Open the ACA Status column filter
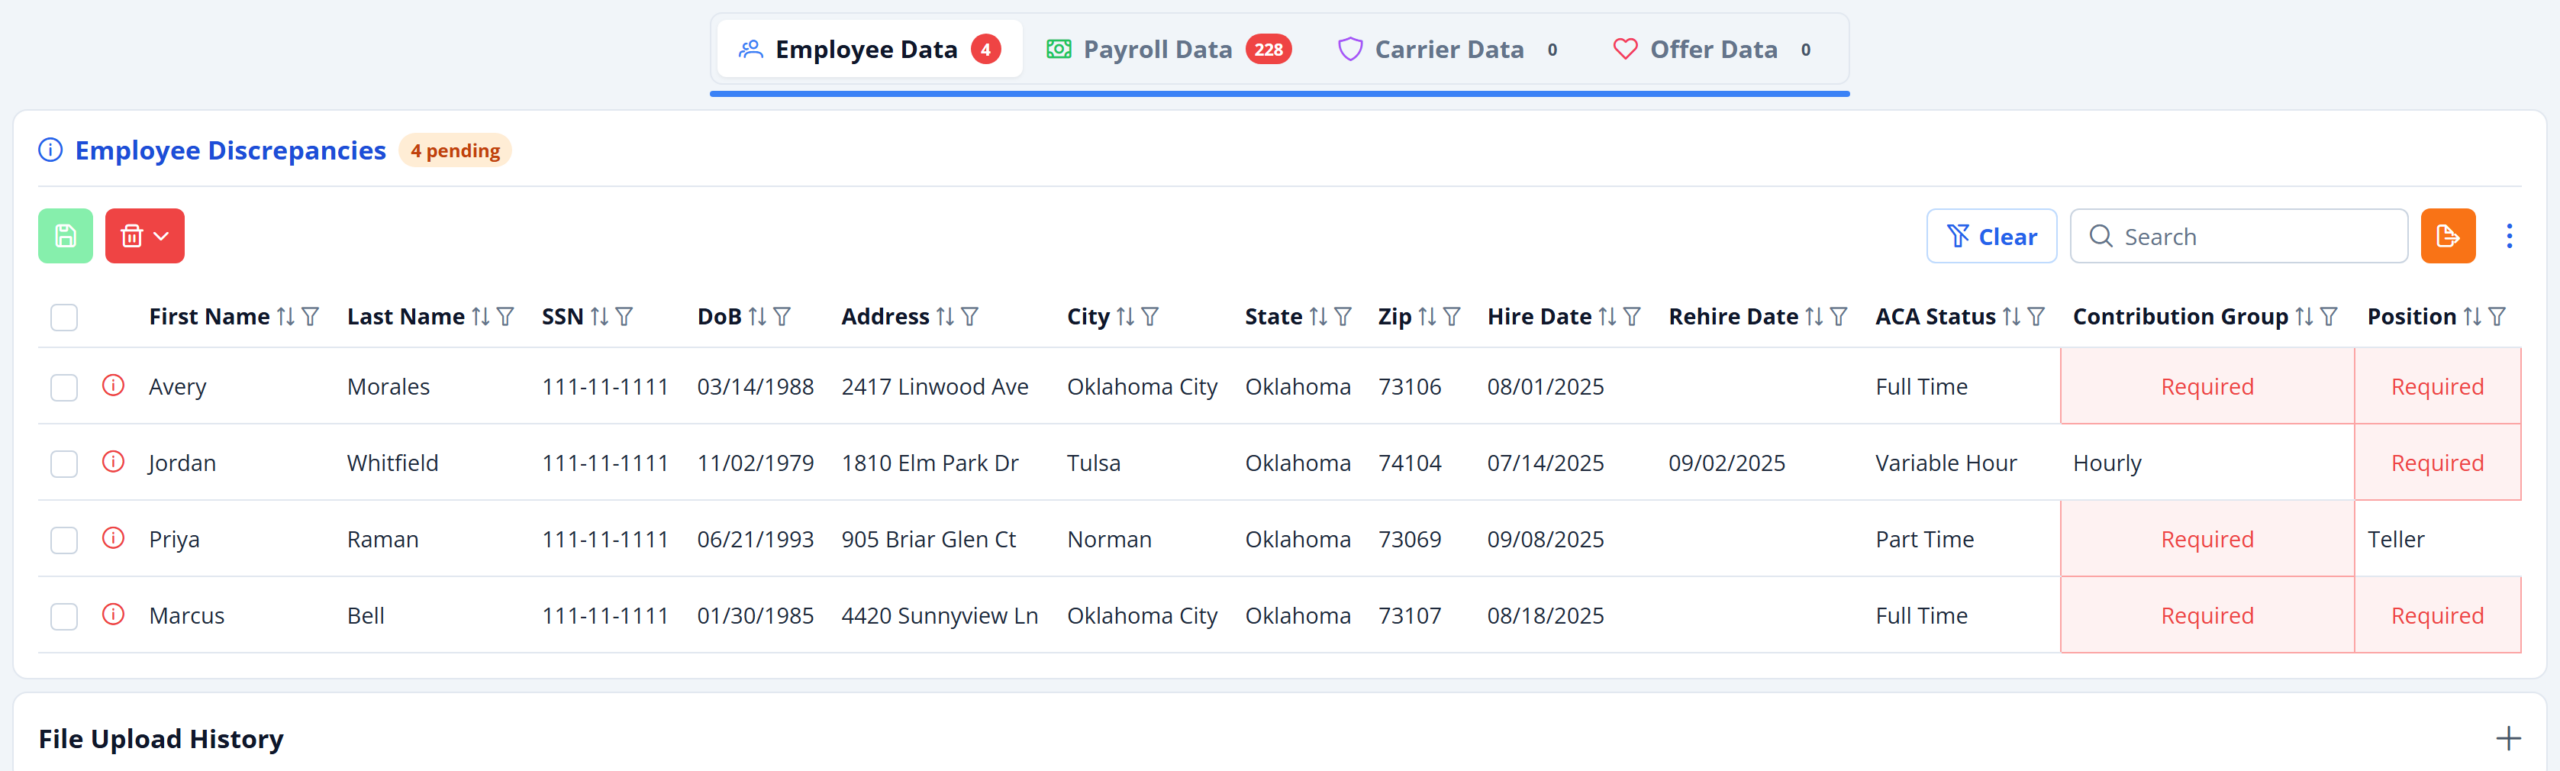This screenshot has width=2560, height=771. point(2037,317)
